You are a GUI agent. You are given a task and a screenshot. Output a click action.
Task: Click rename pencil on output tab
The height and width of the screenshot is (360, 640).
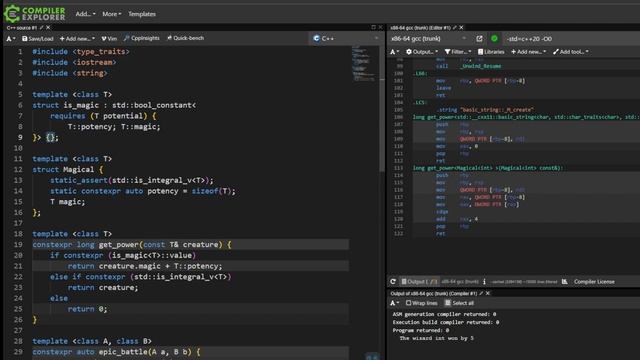[481, 293]
